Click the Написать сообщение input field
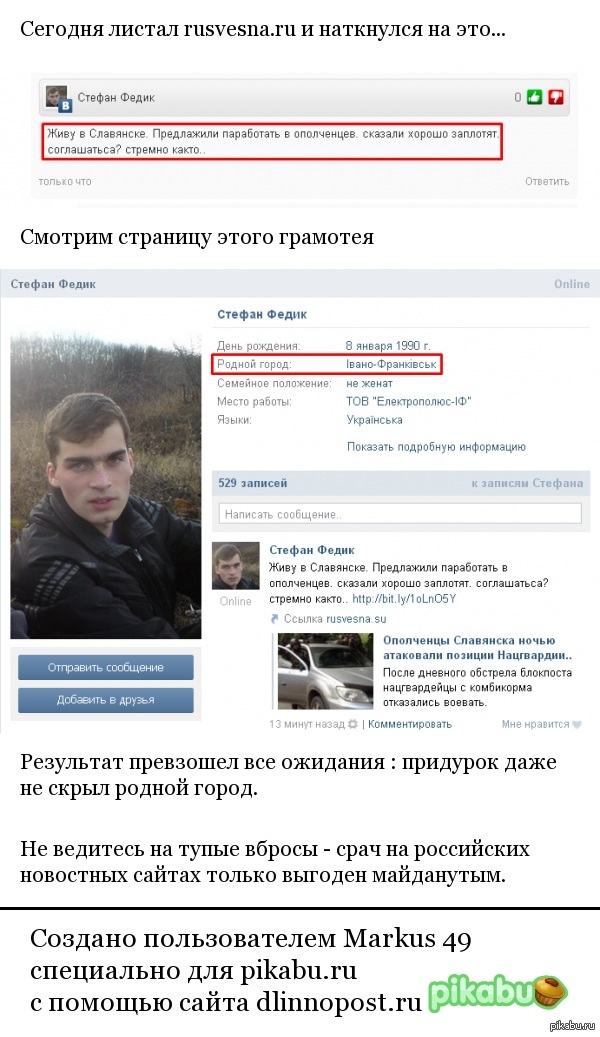Screen dimensions: 600x1037 pos(400,514)
